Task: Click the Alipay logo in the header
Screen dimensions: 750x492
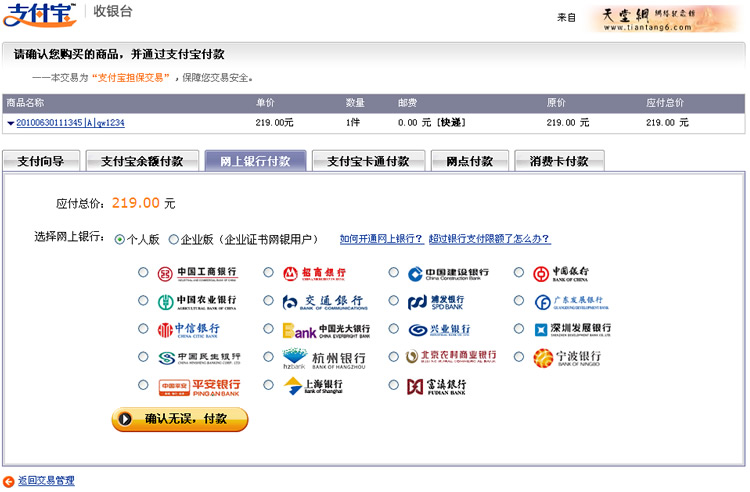Action: coord(40,14)
